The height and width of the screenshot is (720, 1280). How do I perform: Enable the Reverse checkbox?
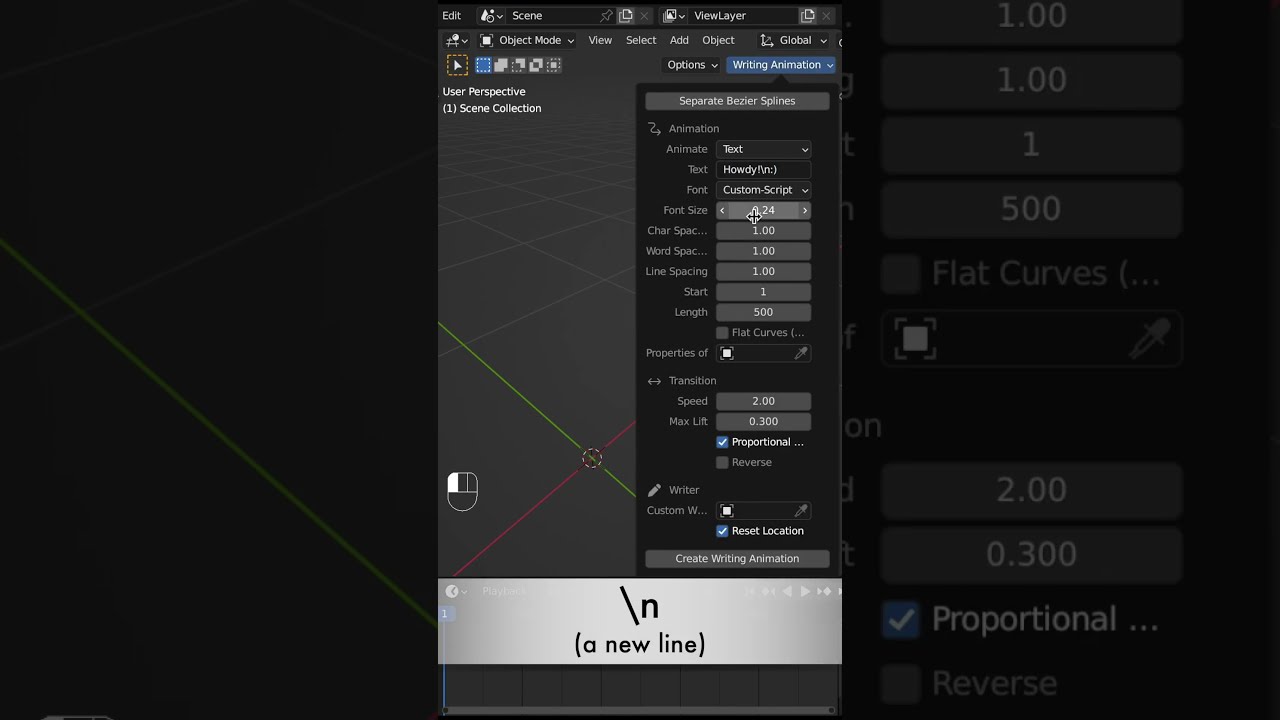tap(722, 463)
